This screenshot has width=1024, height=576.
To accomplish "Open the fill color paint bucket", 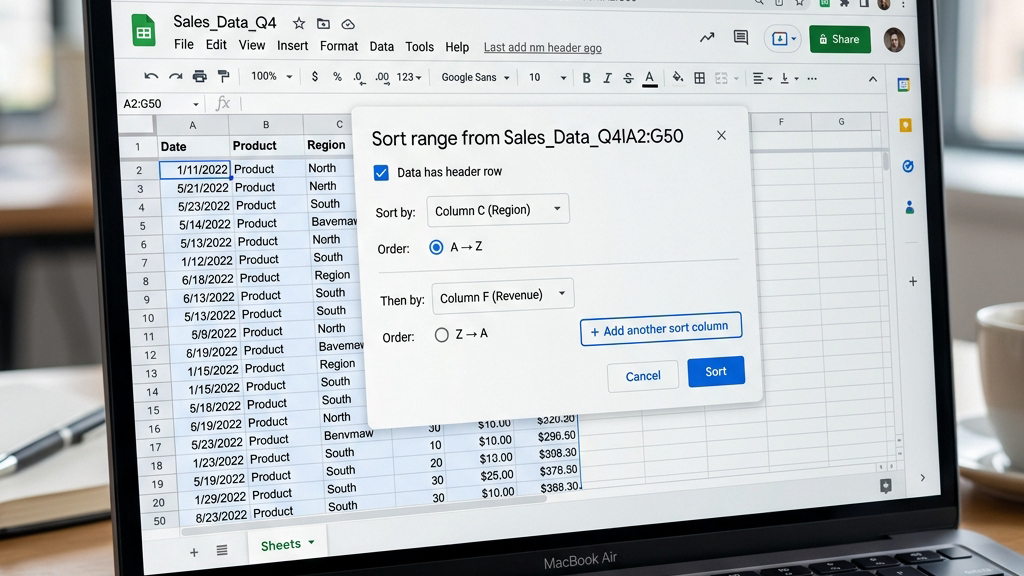I will click(678, 78).
